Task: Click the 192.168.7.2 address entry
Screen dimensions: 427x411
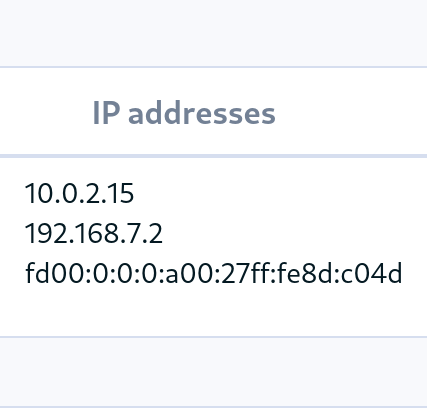Action: (x=94, y=233)
